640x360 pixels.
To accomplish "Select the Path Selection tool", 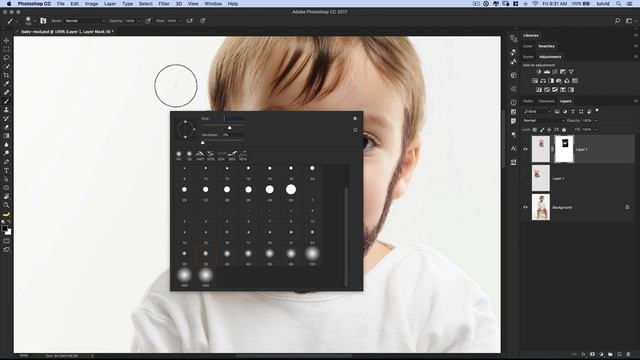I will tap(6, 179).
